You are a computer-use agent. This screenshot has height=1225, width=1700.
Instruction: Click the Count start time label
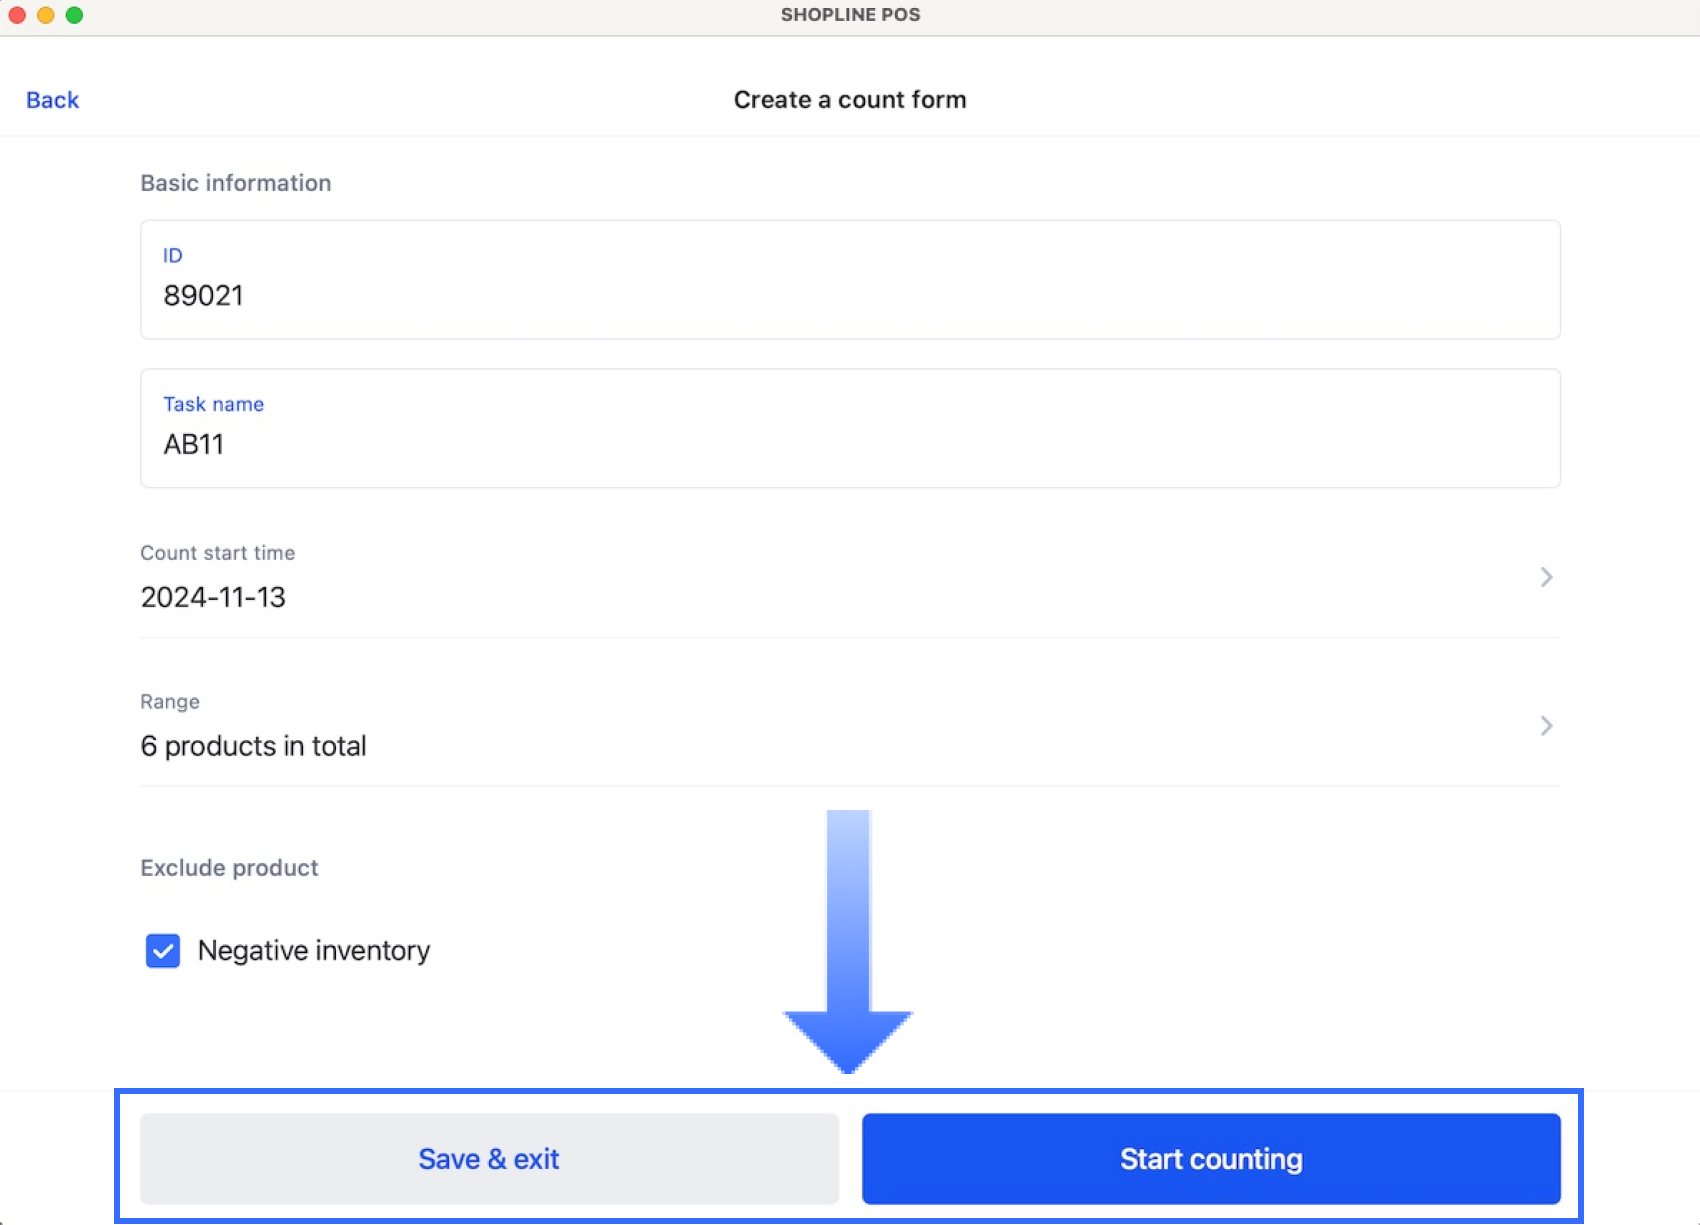click(x=217, y=553)
